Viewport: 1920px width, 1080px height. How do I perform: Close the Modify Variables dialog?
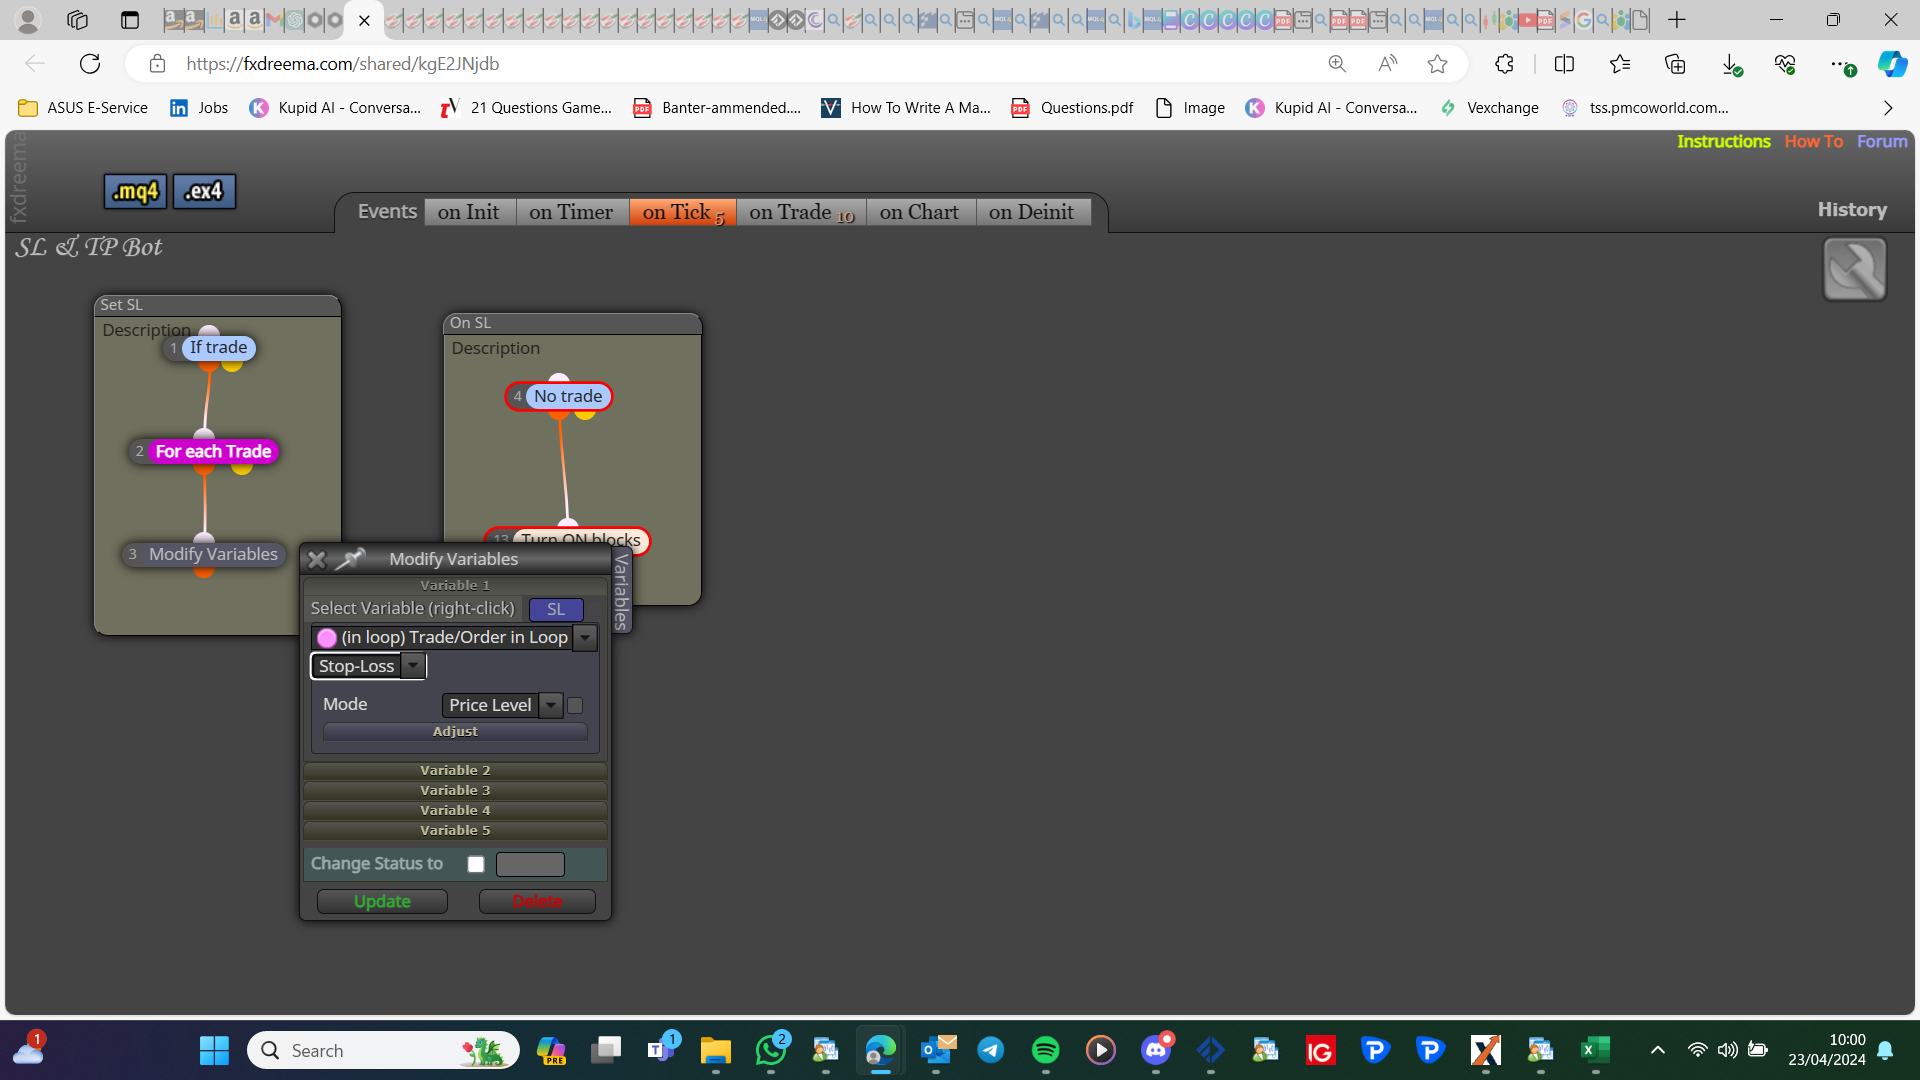click(316, 560)
